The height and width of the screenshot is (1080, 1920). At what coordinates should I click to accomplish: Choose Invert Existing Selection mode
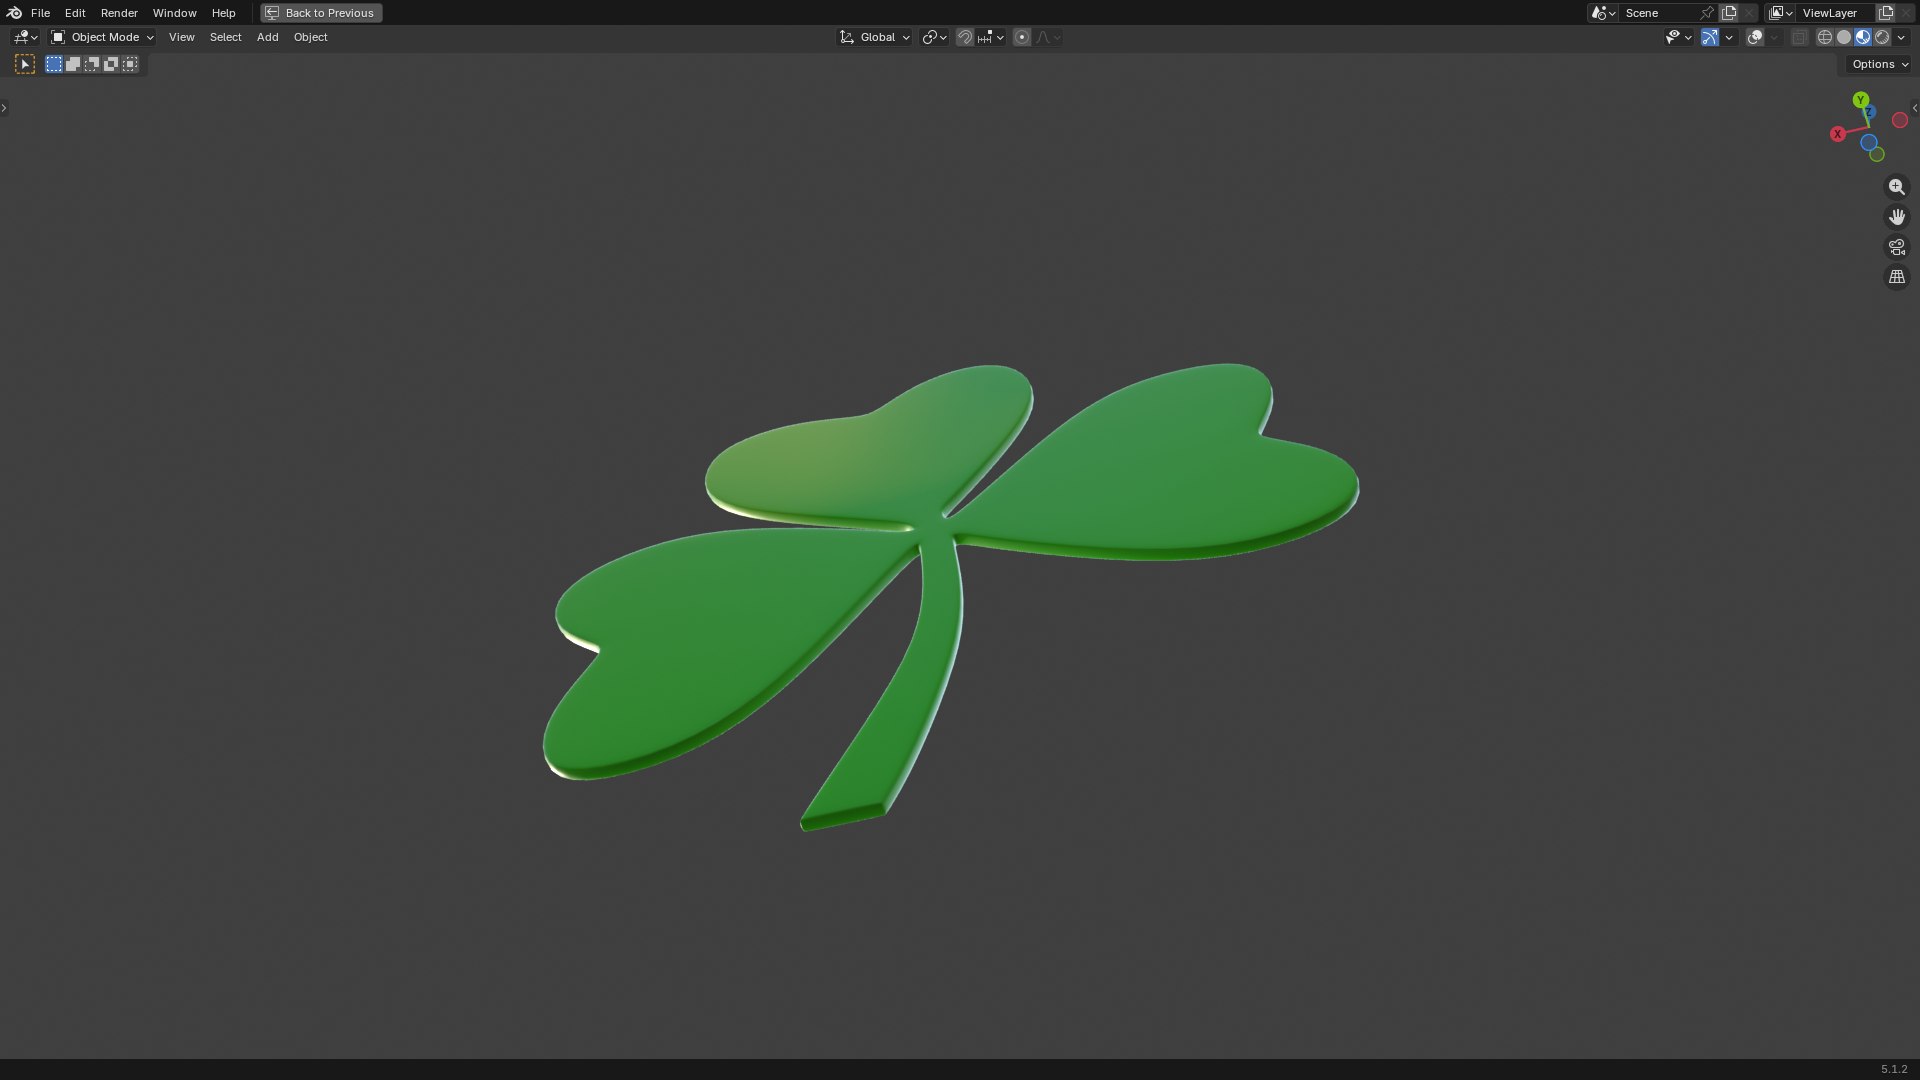(x=111, y=64)
